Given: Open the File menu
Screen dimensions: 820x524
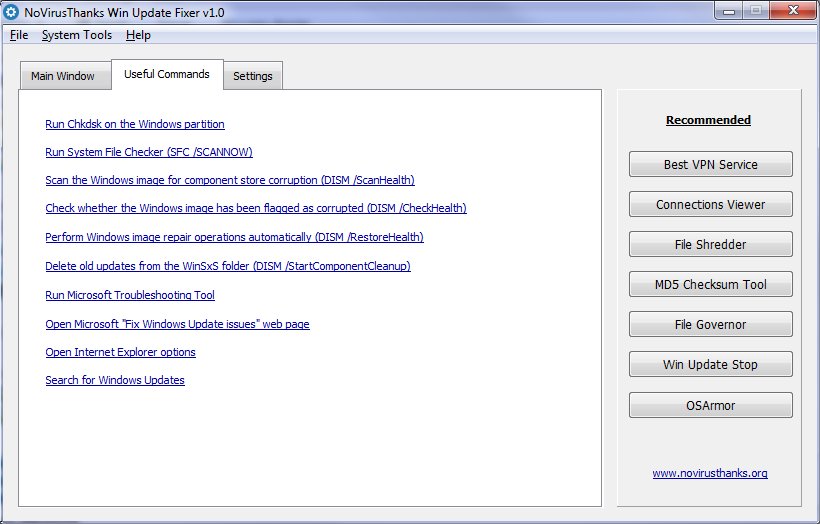Looking at the screenshot, I should 19,35.
